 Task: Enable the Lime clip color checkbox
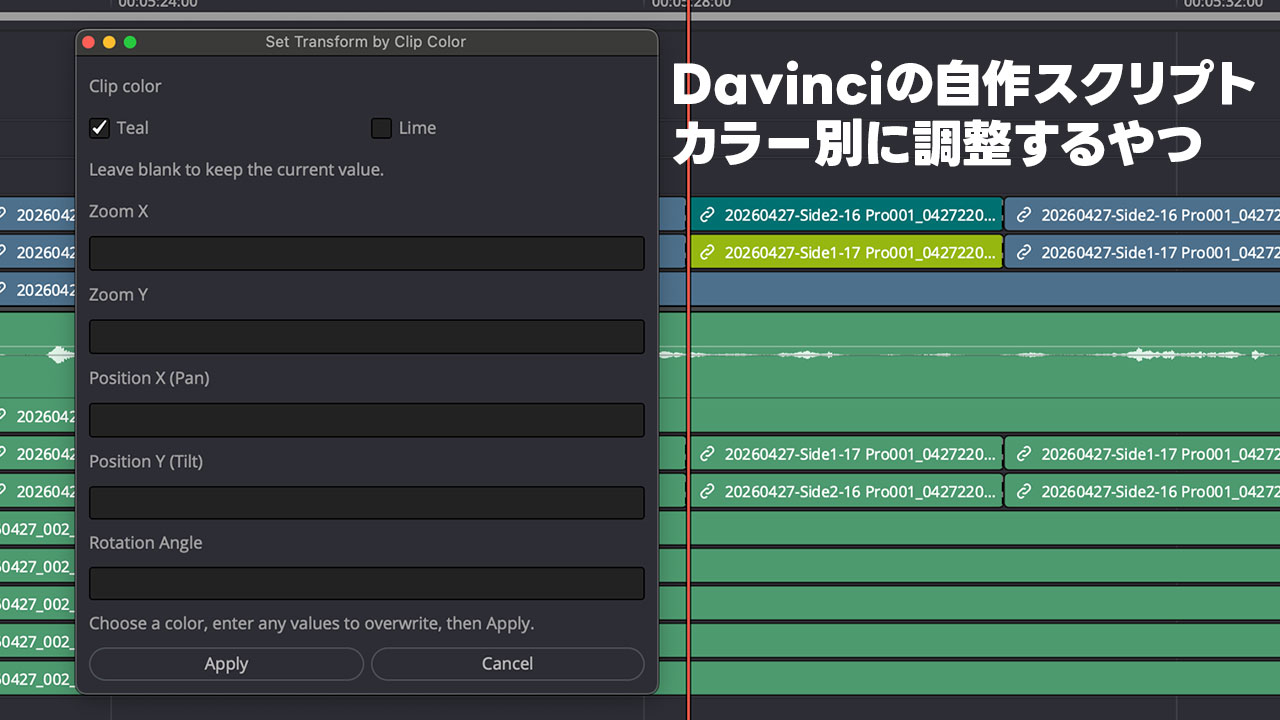(381, 128)
